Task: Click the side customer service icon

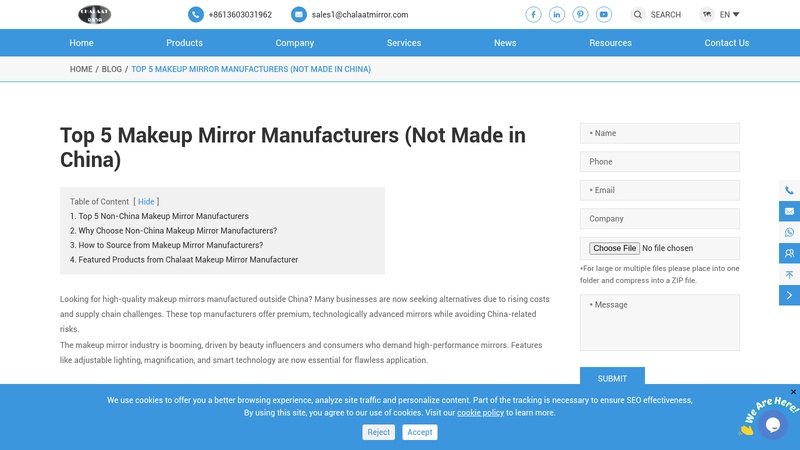Action: [789, 253]
